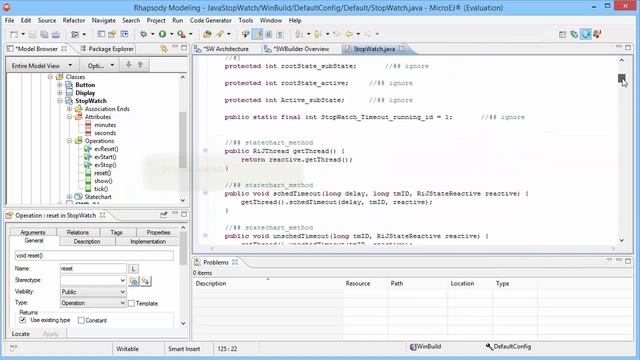Open the Implementation tab
This screenshot has height=360, width=640.
pos(148,242)
